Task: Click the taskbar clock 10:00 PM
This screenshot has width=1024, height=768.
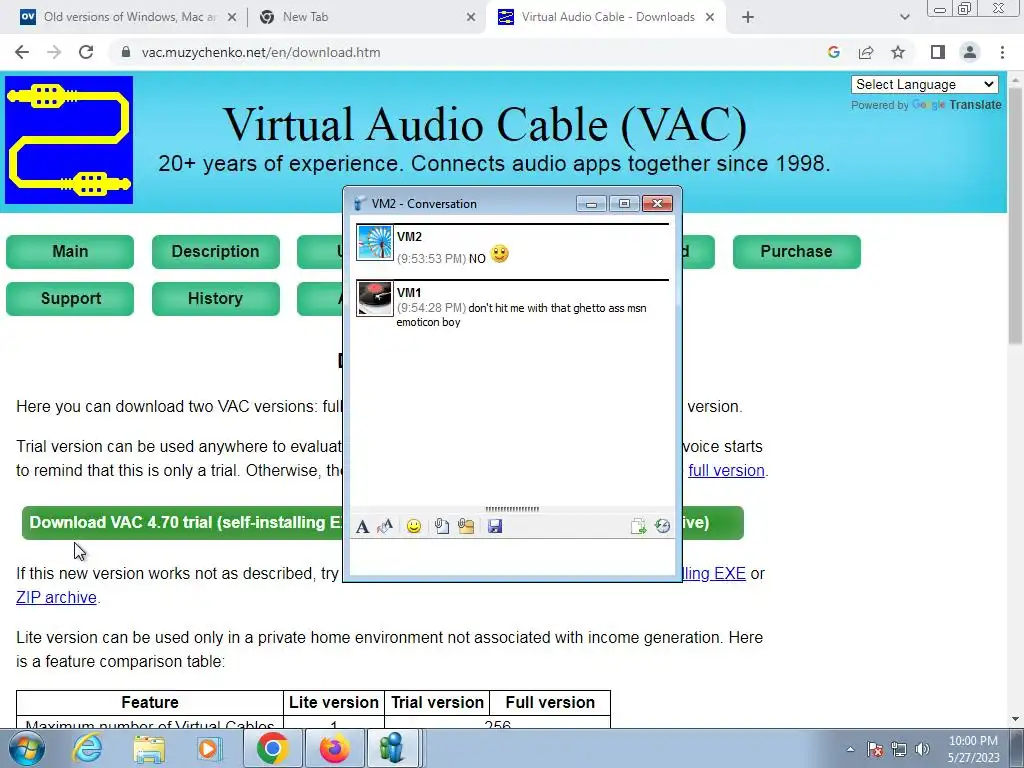Action: (x=973, y=749)
